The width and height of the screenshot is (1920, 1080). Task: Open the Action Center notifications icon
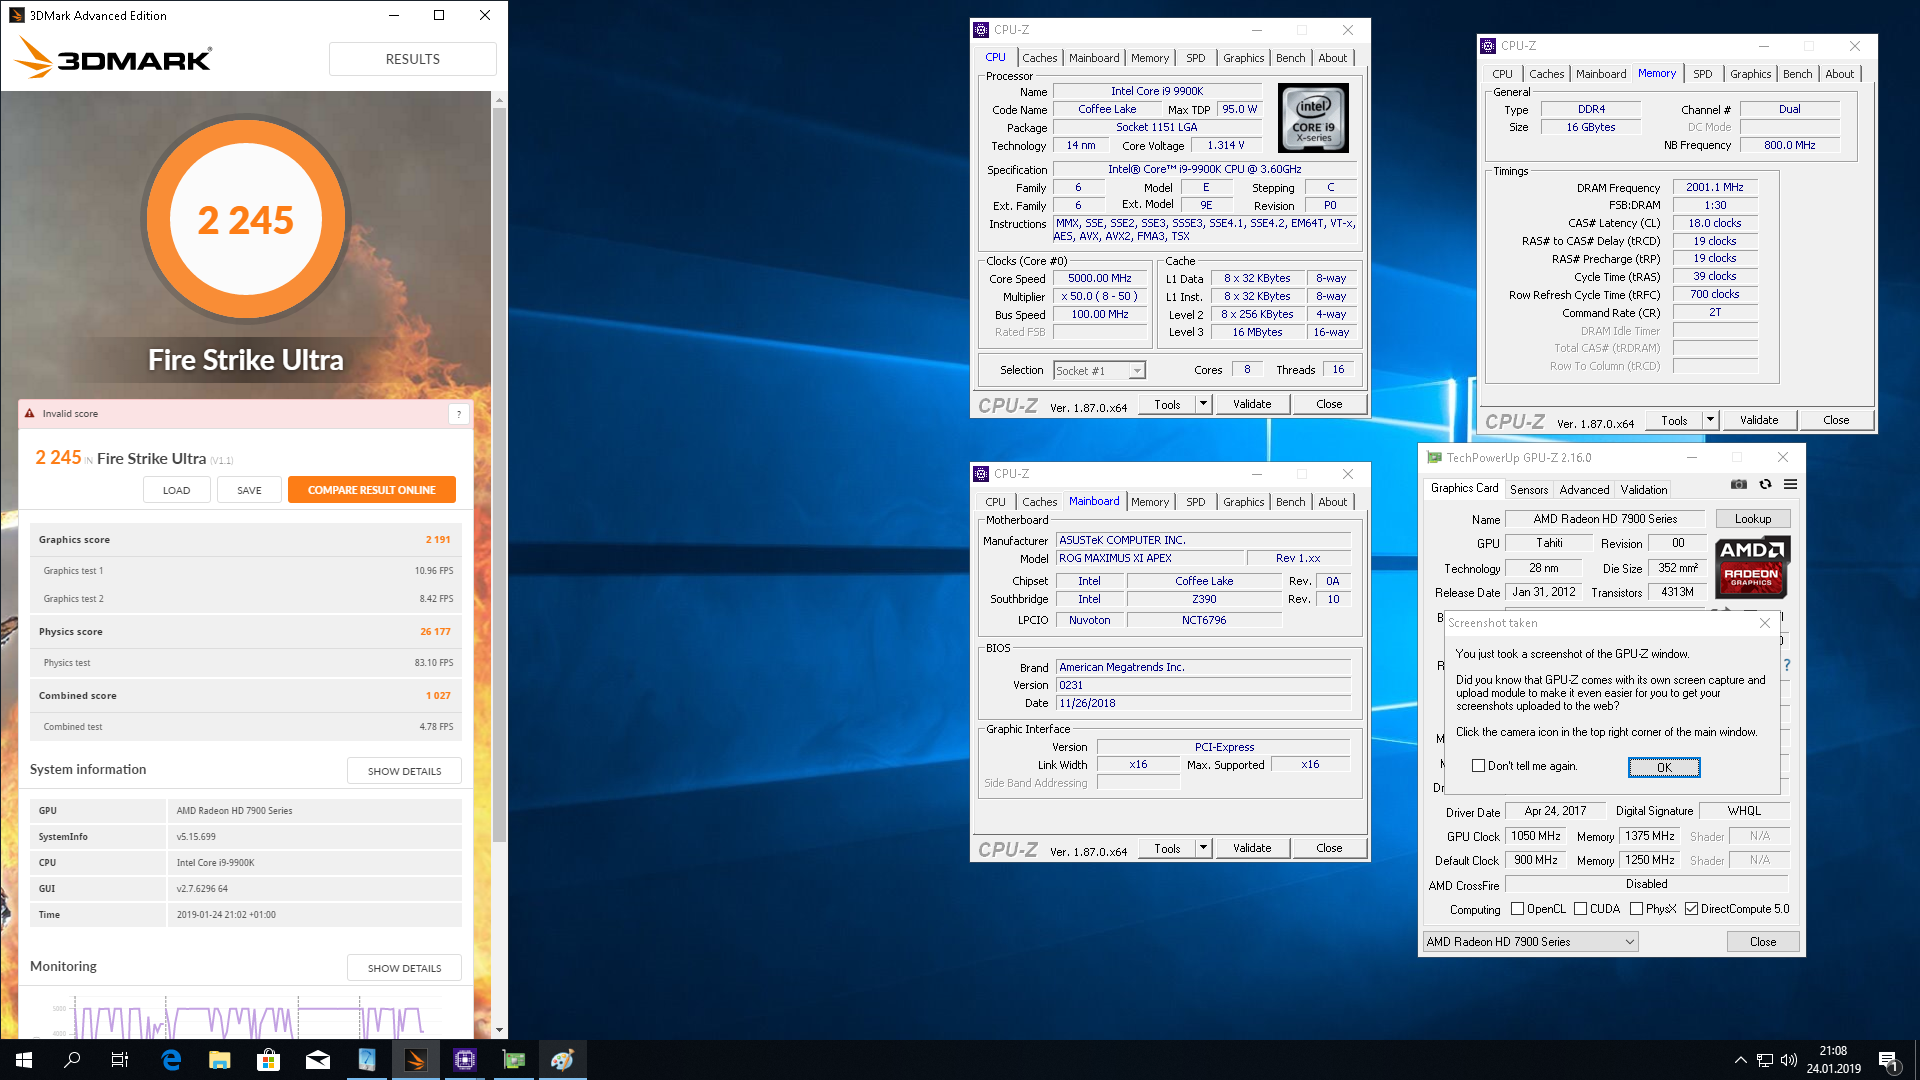point(1888,1060)
